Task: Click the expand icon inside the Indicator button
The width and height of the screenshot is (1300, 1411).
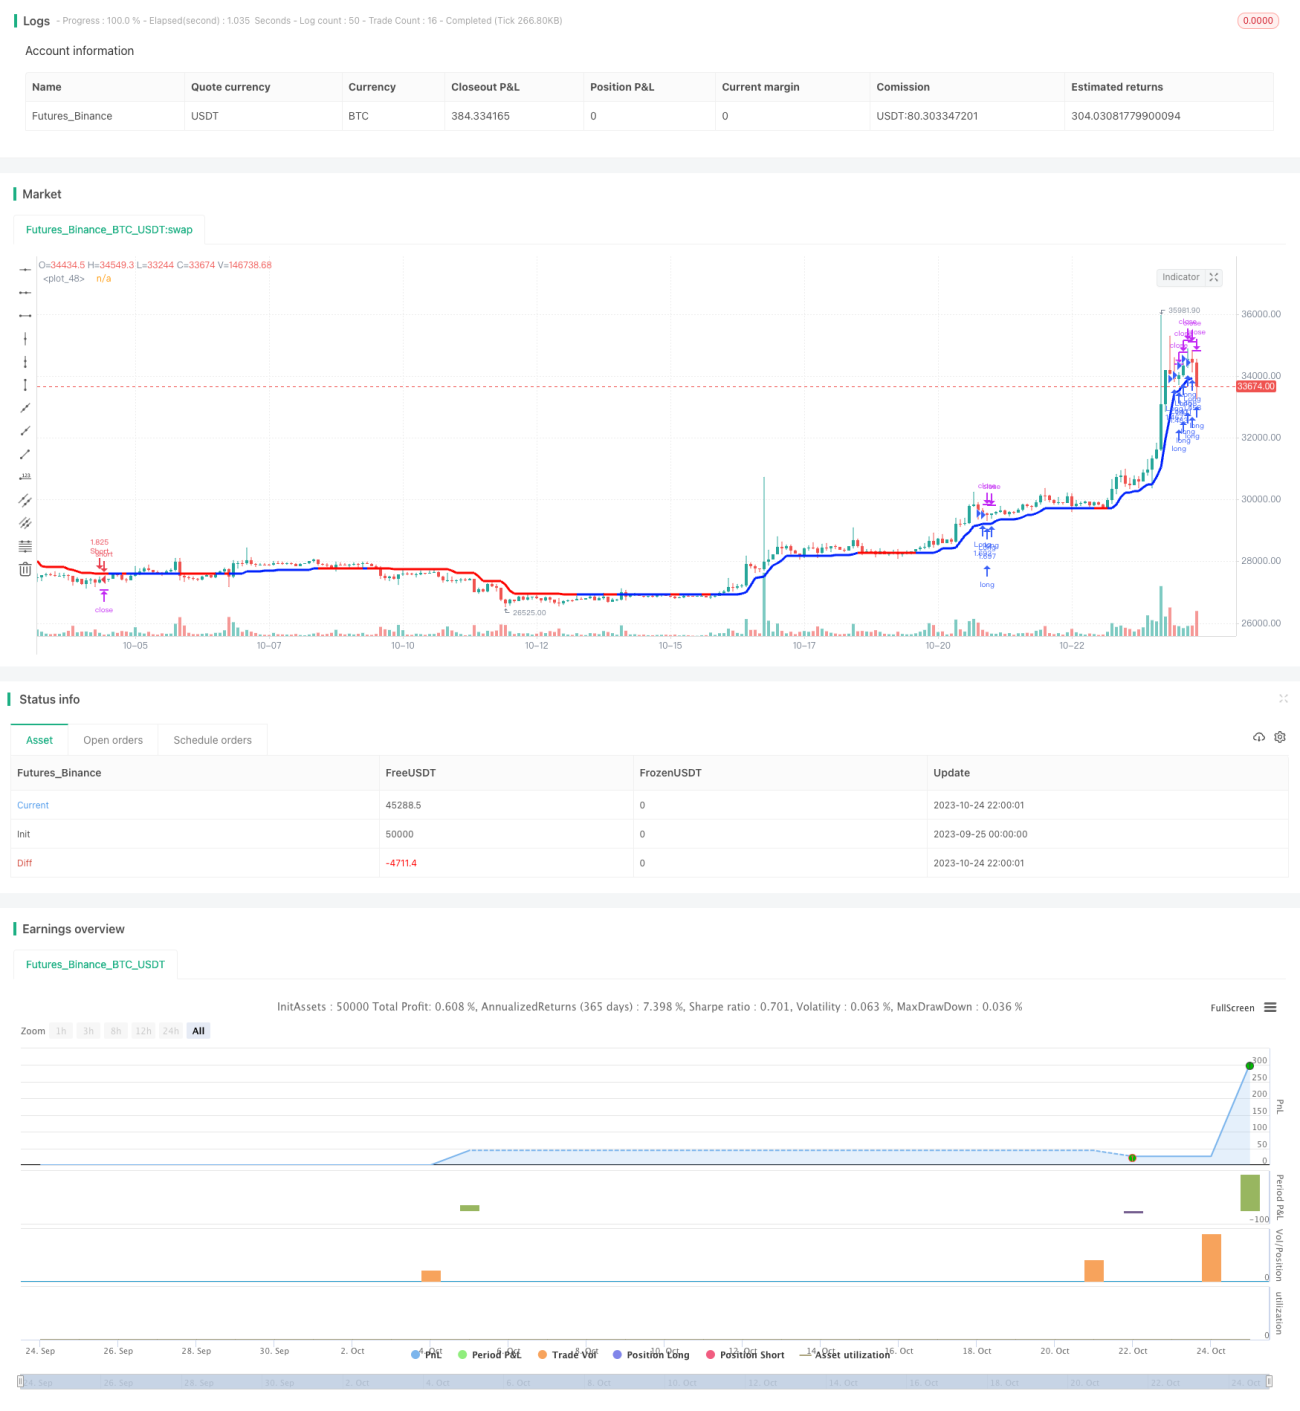Action: 1214,277
